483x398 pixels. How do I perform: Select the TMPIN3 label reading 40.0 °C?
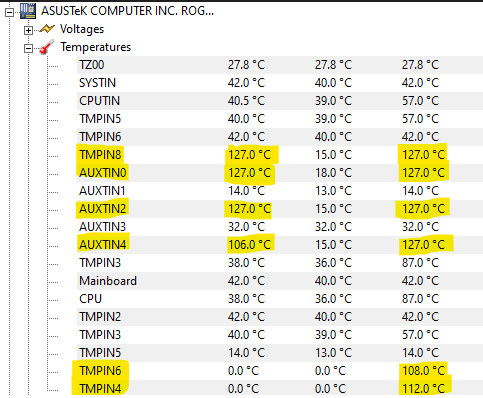[x=100, y=335]
